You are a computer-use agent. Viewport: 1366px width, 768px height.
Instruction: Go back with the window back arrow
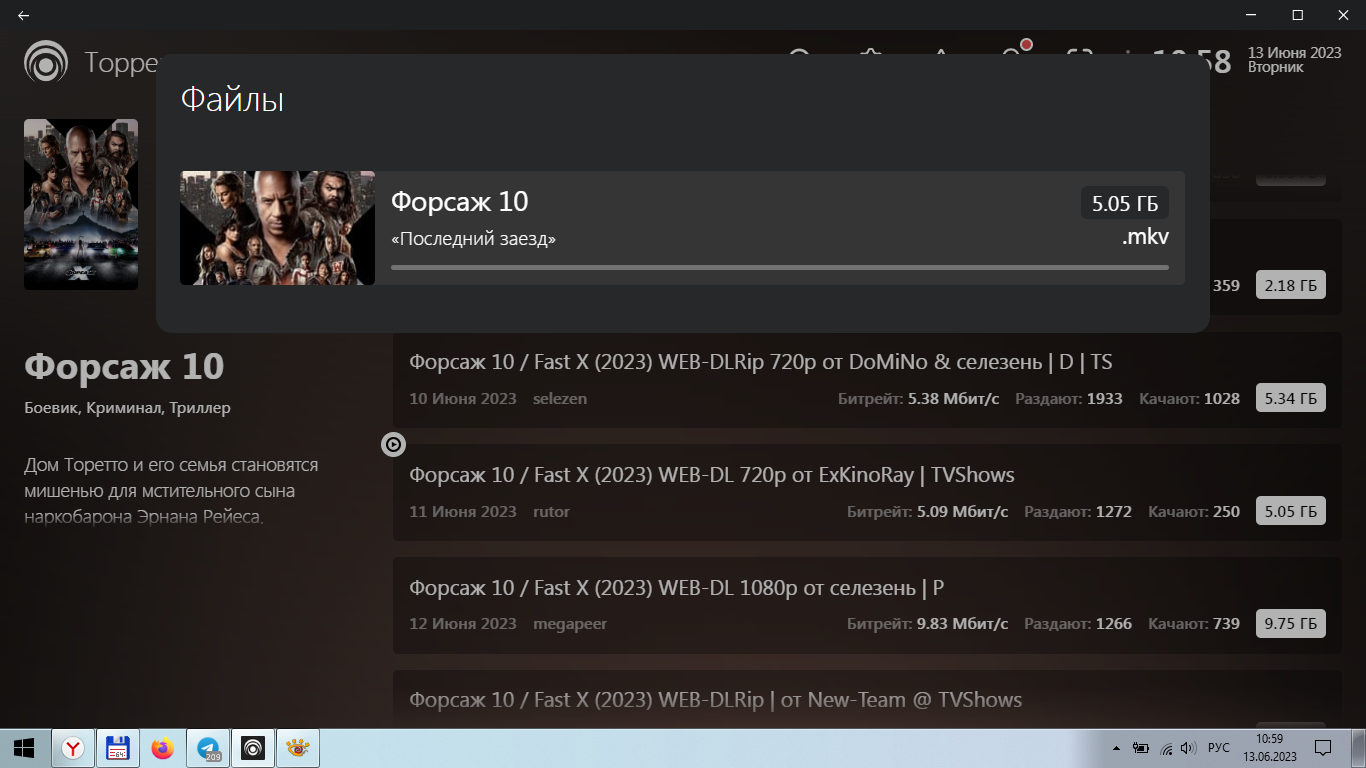point(23,15)
